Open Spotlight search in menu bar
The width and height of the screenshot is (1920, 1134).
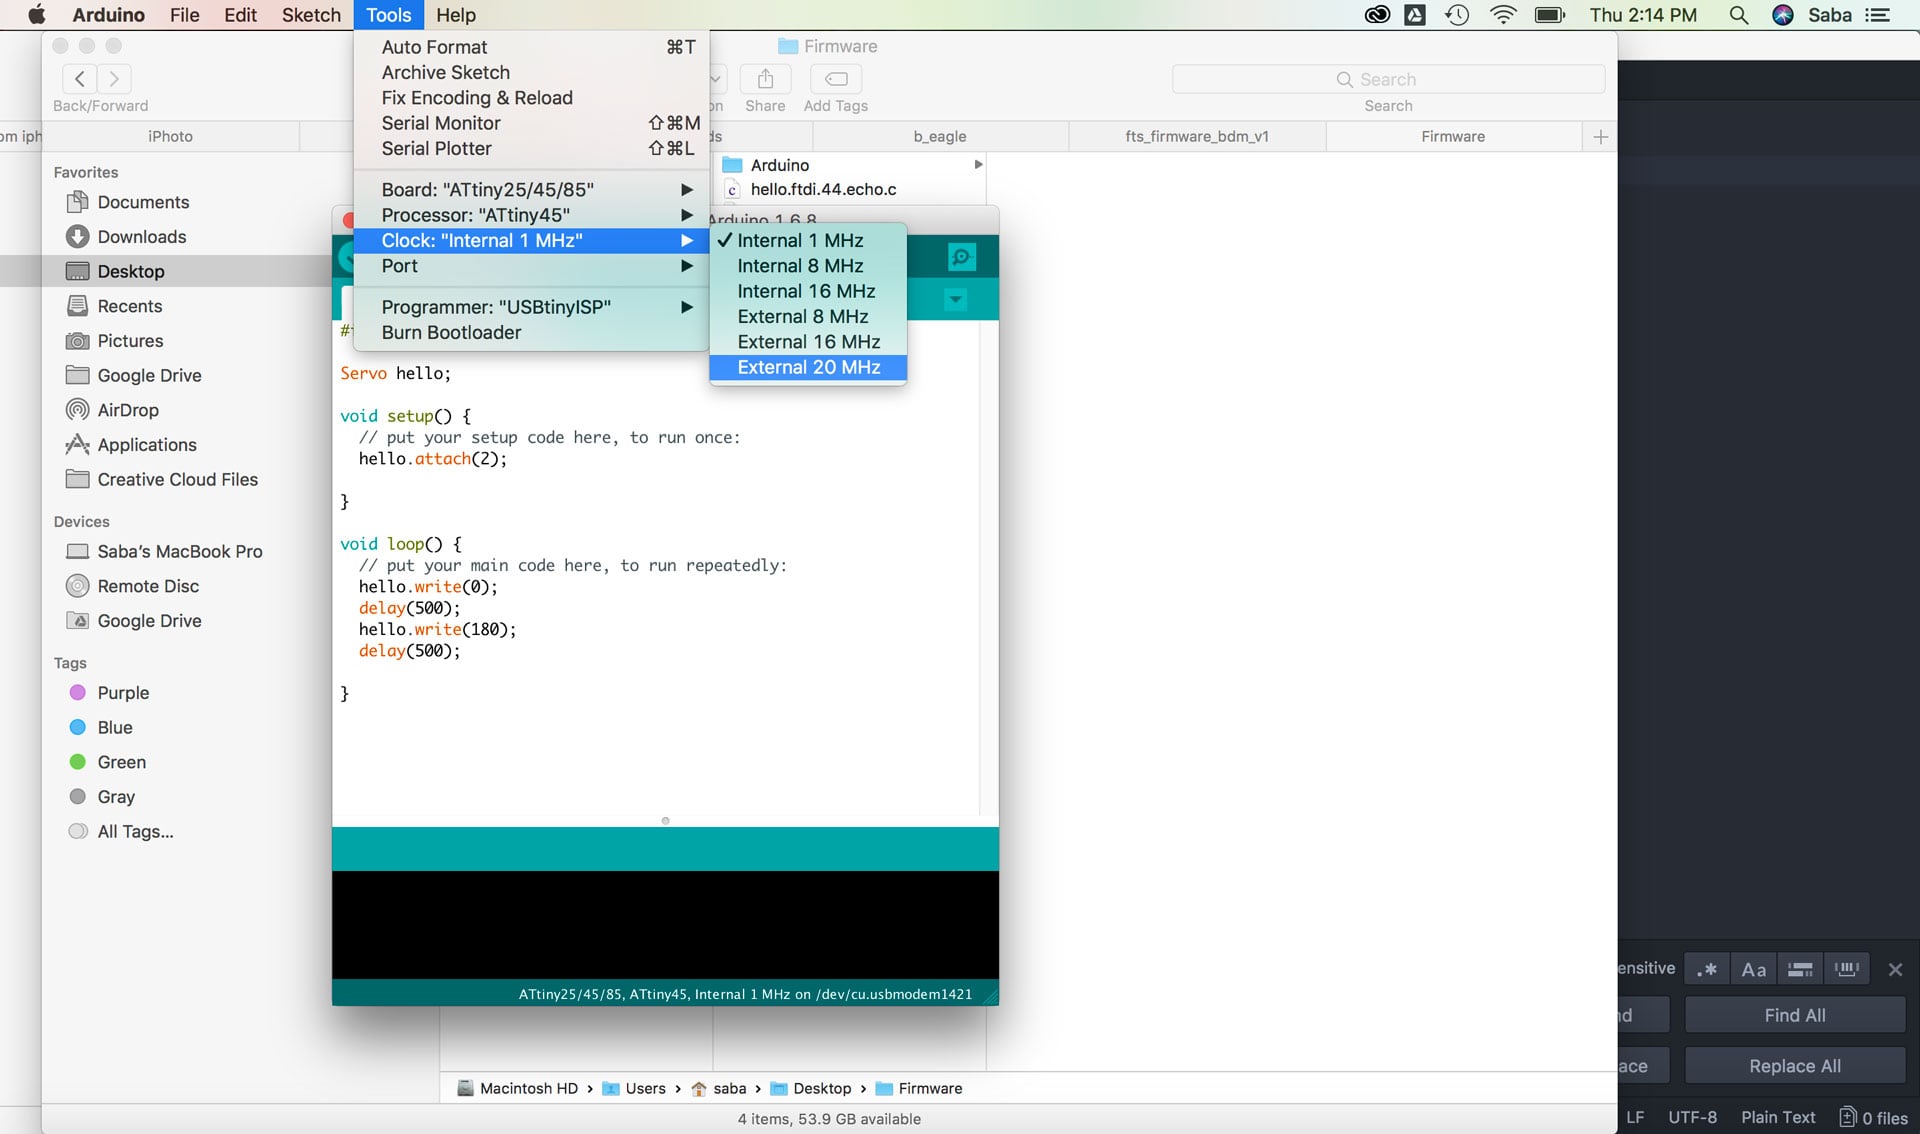[1739, 15]
